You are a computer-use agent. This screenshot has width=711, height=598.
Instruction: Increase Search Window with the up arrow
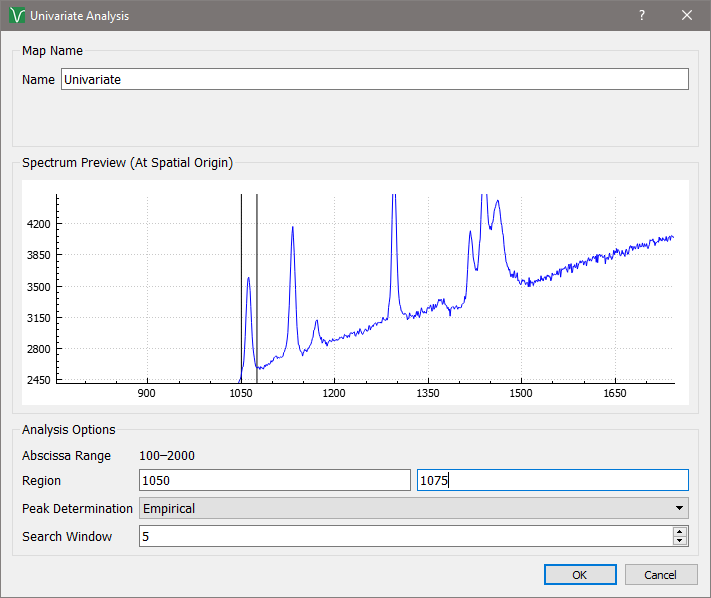pos(680,532)
